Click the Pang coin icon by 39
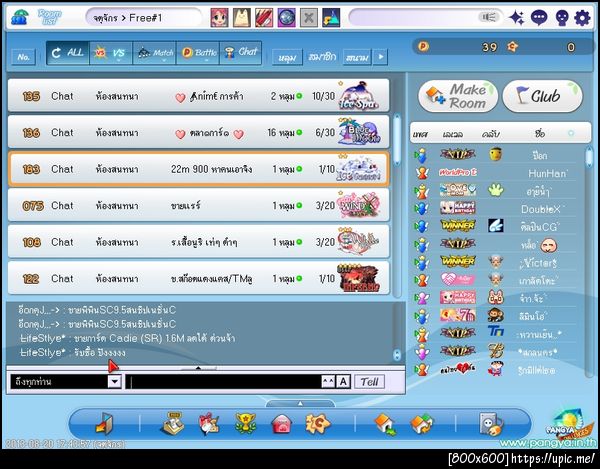The image size is (600, 469). click(423, 46)
